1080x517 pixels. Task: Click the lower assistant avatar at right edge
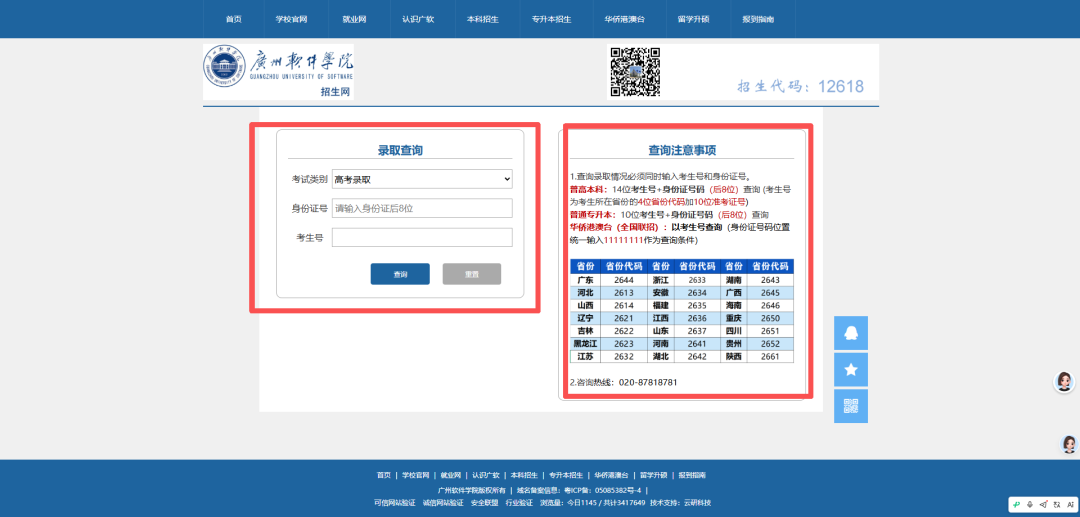click(1068, 444)
